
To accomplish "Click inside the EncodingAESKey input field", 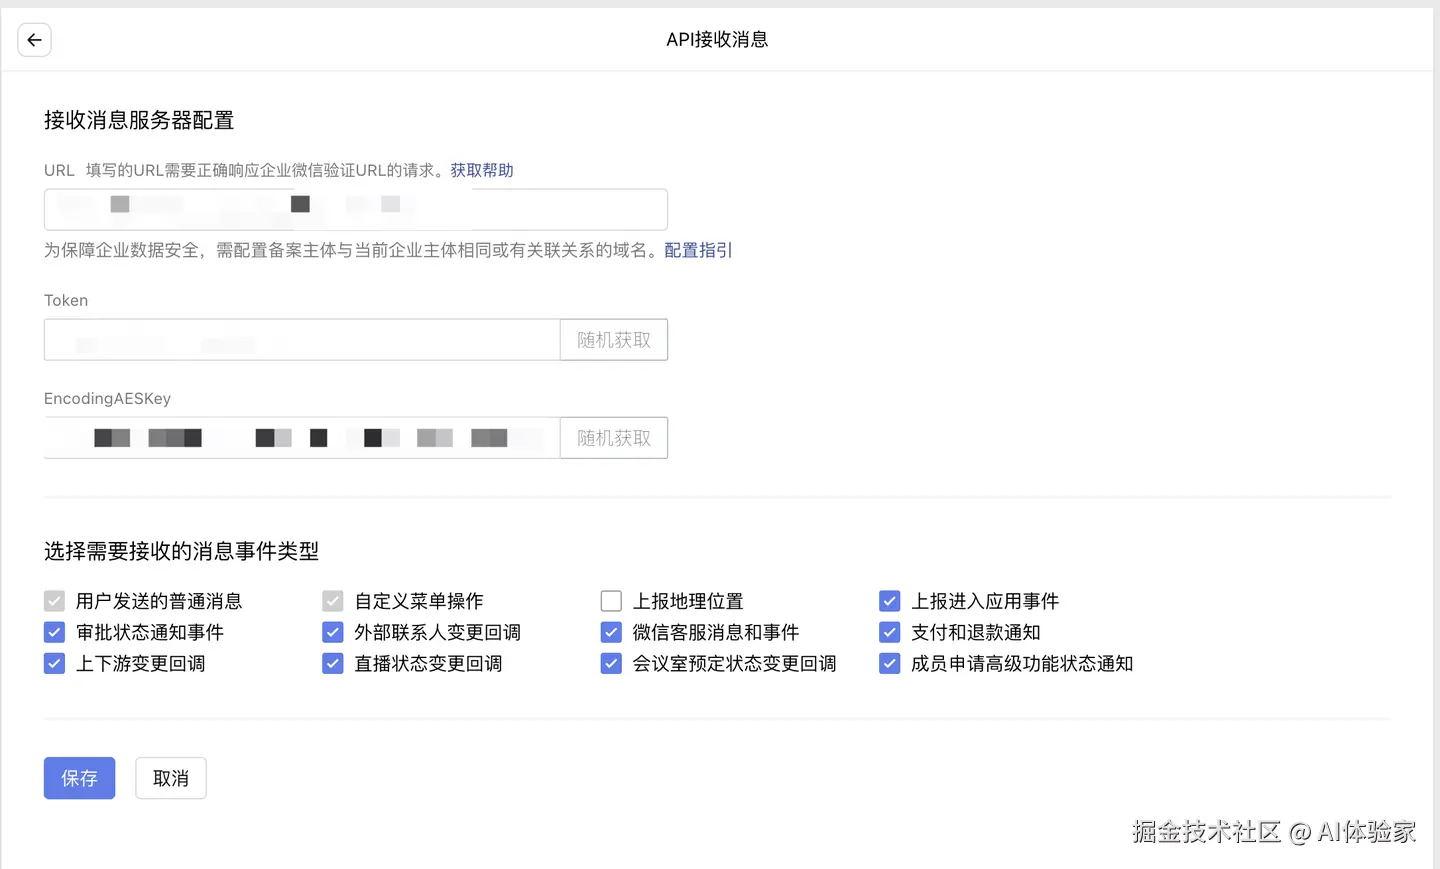I will coord(300,437).
